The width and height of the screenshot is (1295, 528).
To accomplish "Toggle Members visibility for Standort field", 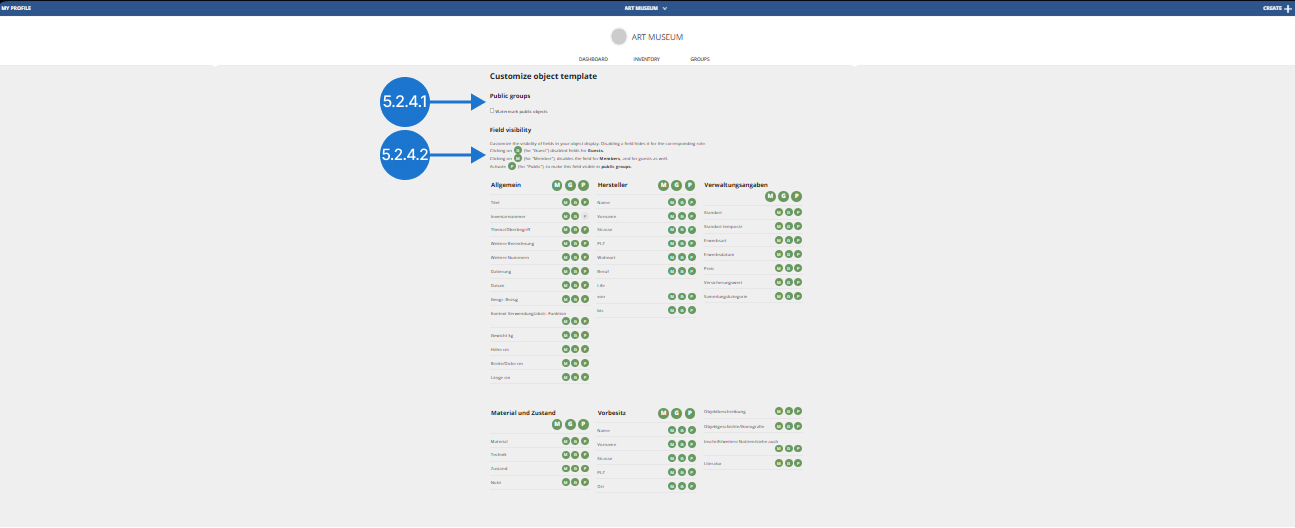I will (x=780, y=212).
